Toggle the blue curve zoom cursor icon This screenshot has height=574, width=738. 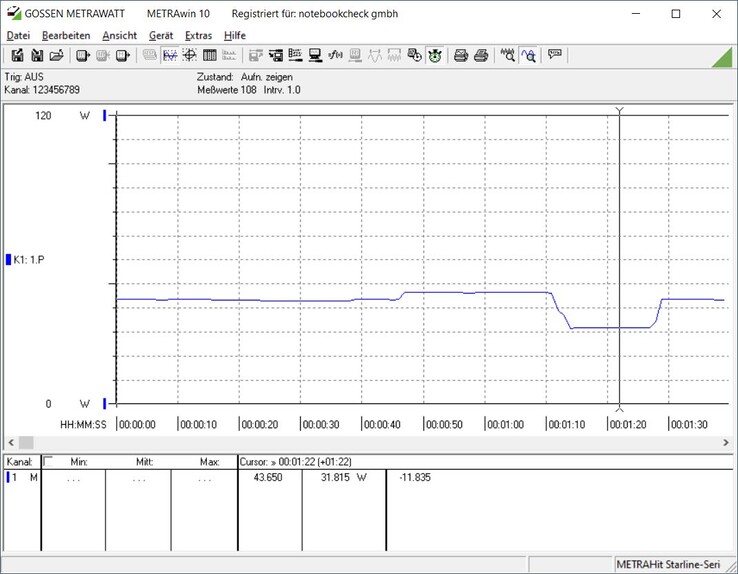[528, 56]
